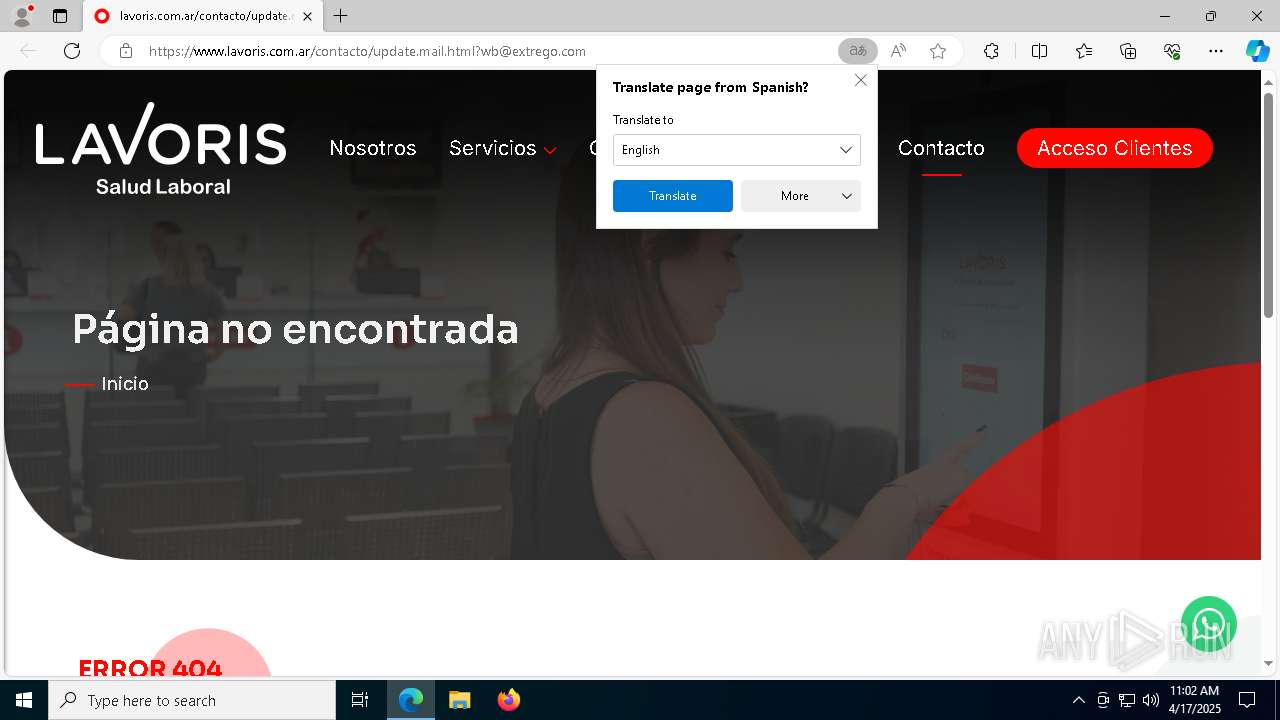Image resolution: width=1280 pixels, height=720 pixels.
Task: Open File Explorer from taskbar
Action: [459, 700]
